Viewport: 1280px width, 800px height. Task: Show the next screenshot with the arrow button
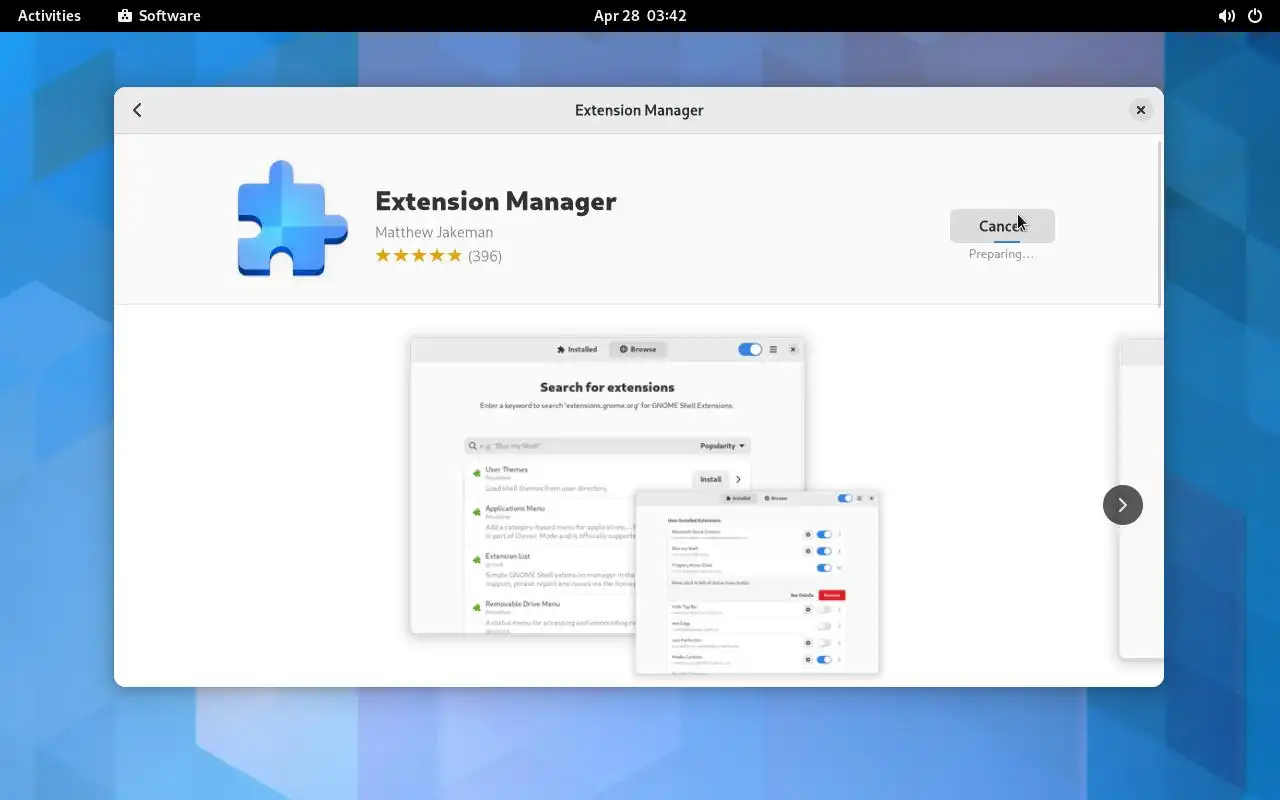(x=1122, y=505)
